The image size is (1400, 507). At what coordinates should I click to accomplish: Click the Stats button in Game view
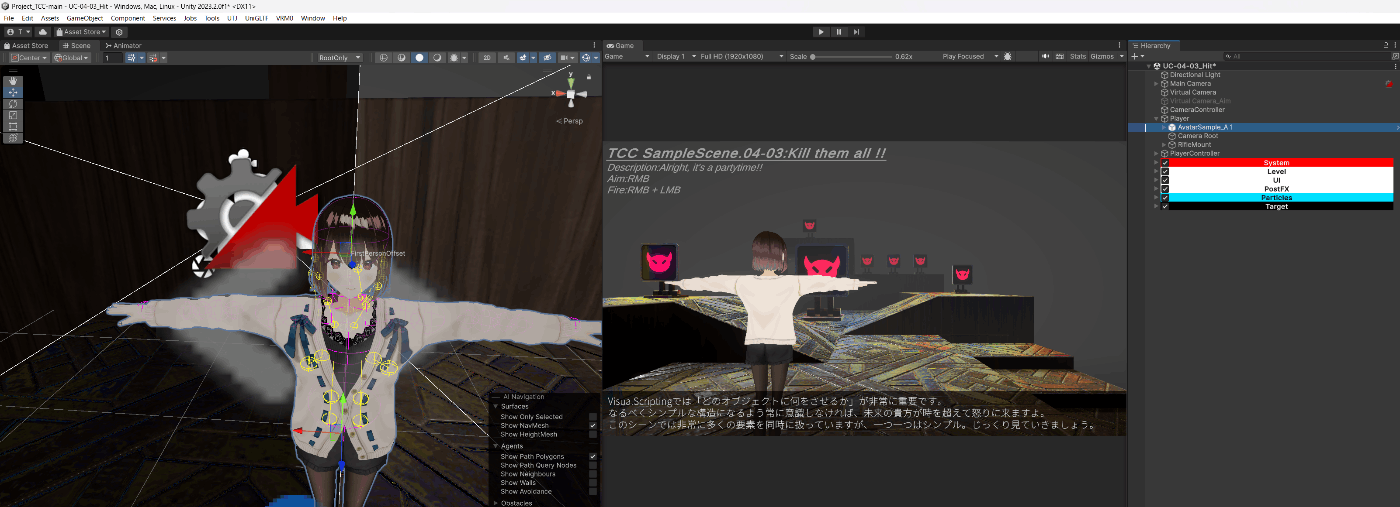pyautogui.click(x=1078, y=56)
